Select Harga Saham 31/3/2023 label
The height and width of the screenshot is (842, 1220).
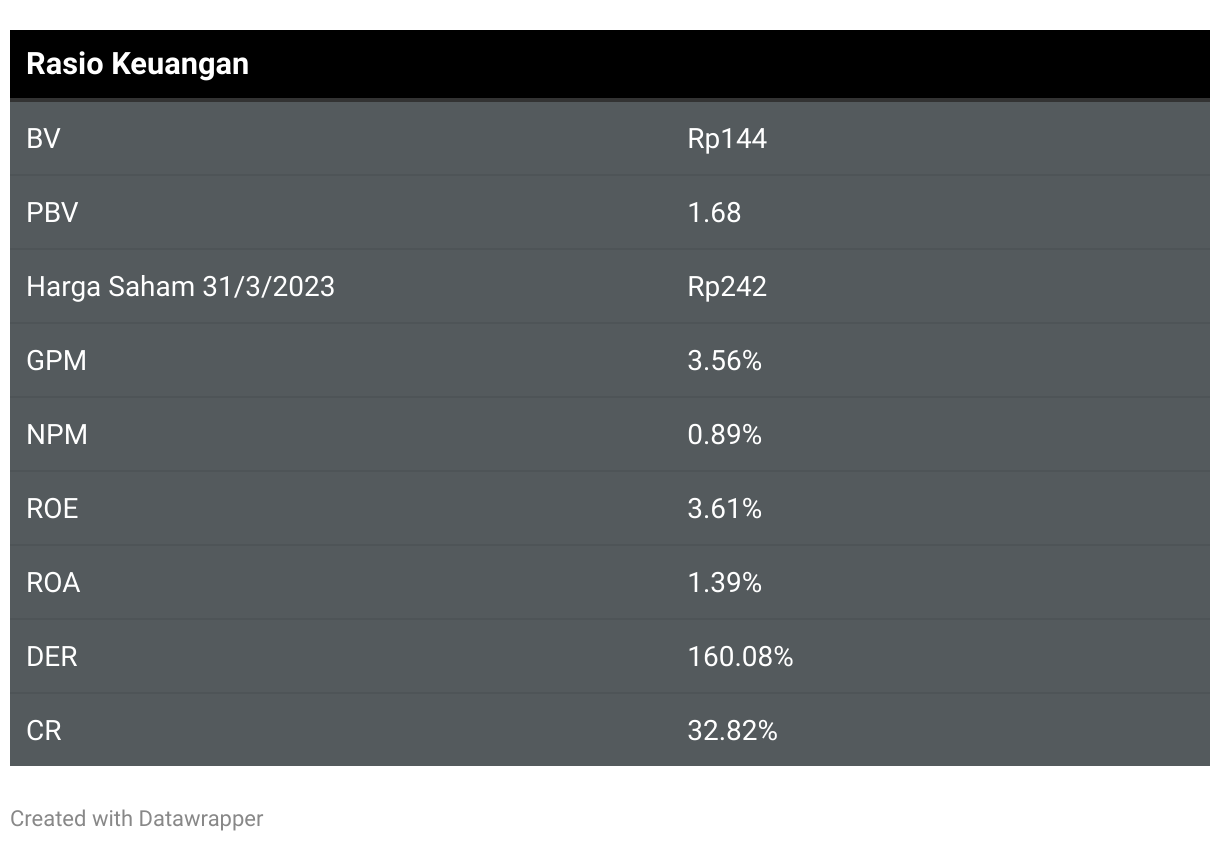click(180, 286)
